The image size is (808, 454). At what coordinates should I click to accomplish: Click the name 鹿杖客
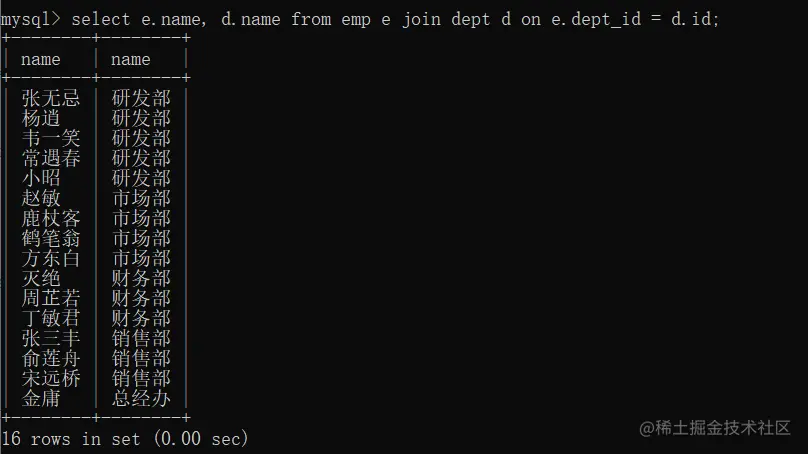[x=51, y=218]
